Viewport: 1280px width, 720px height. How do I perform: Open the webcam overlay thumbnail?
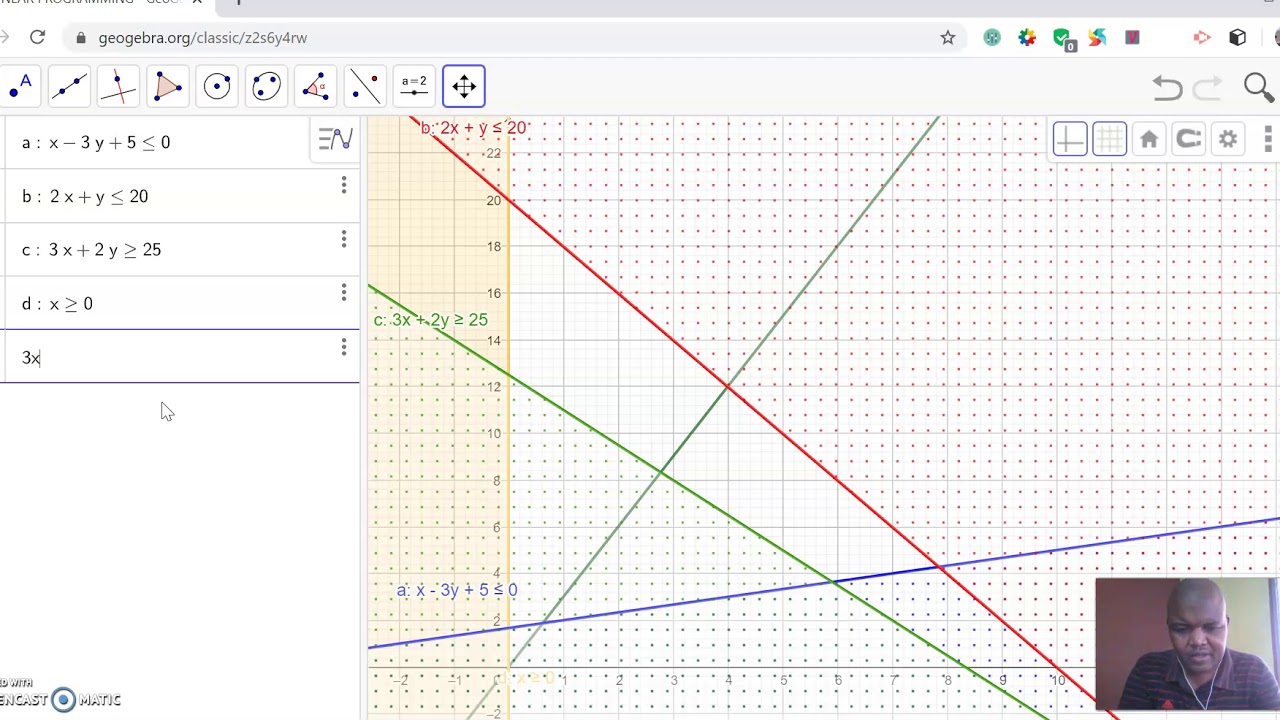click(x=1186, y=644)
